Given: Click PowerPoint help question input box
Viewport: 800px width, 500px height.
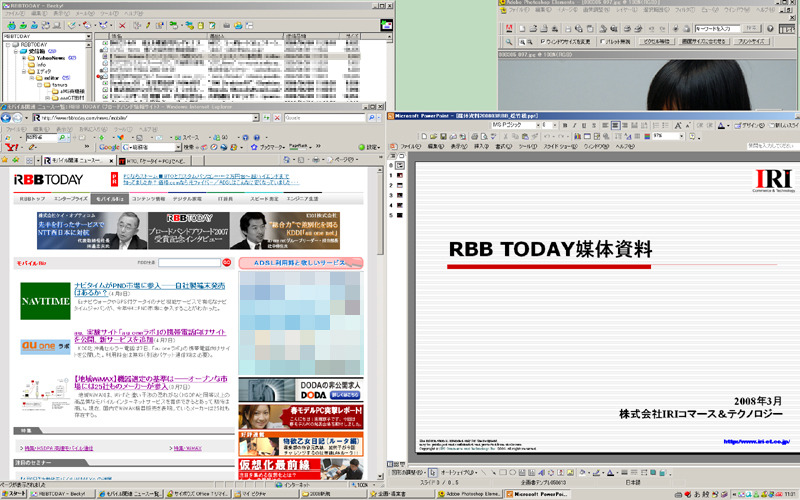Looking at the screenshot, I should coord(771,146).
